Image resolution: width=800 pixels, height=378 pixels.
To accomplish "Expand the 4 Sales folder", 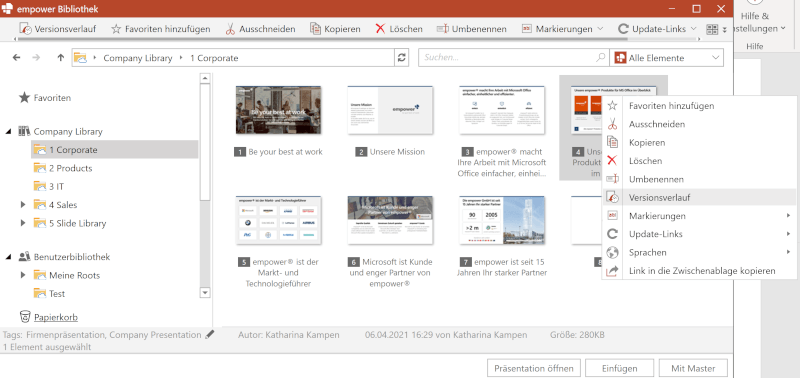I will [x=22, y=205].
